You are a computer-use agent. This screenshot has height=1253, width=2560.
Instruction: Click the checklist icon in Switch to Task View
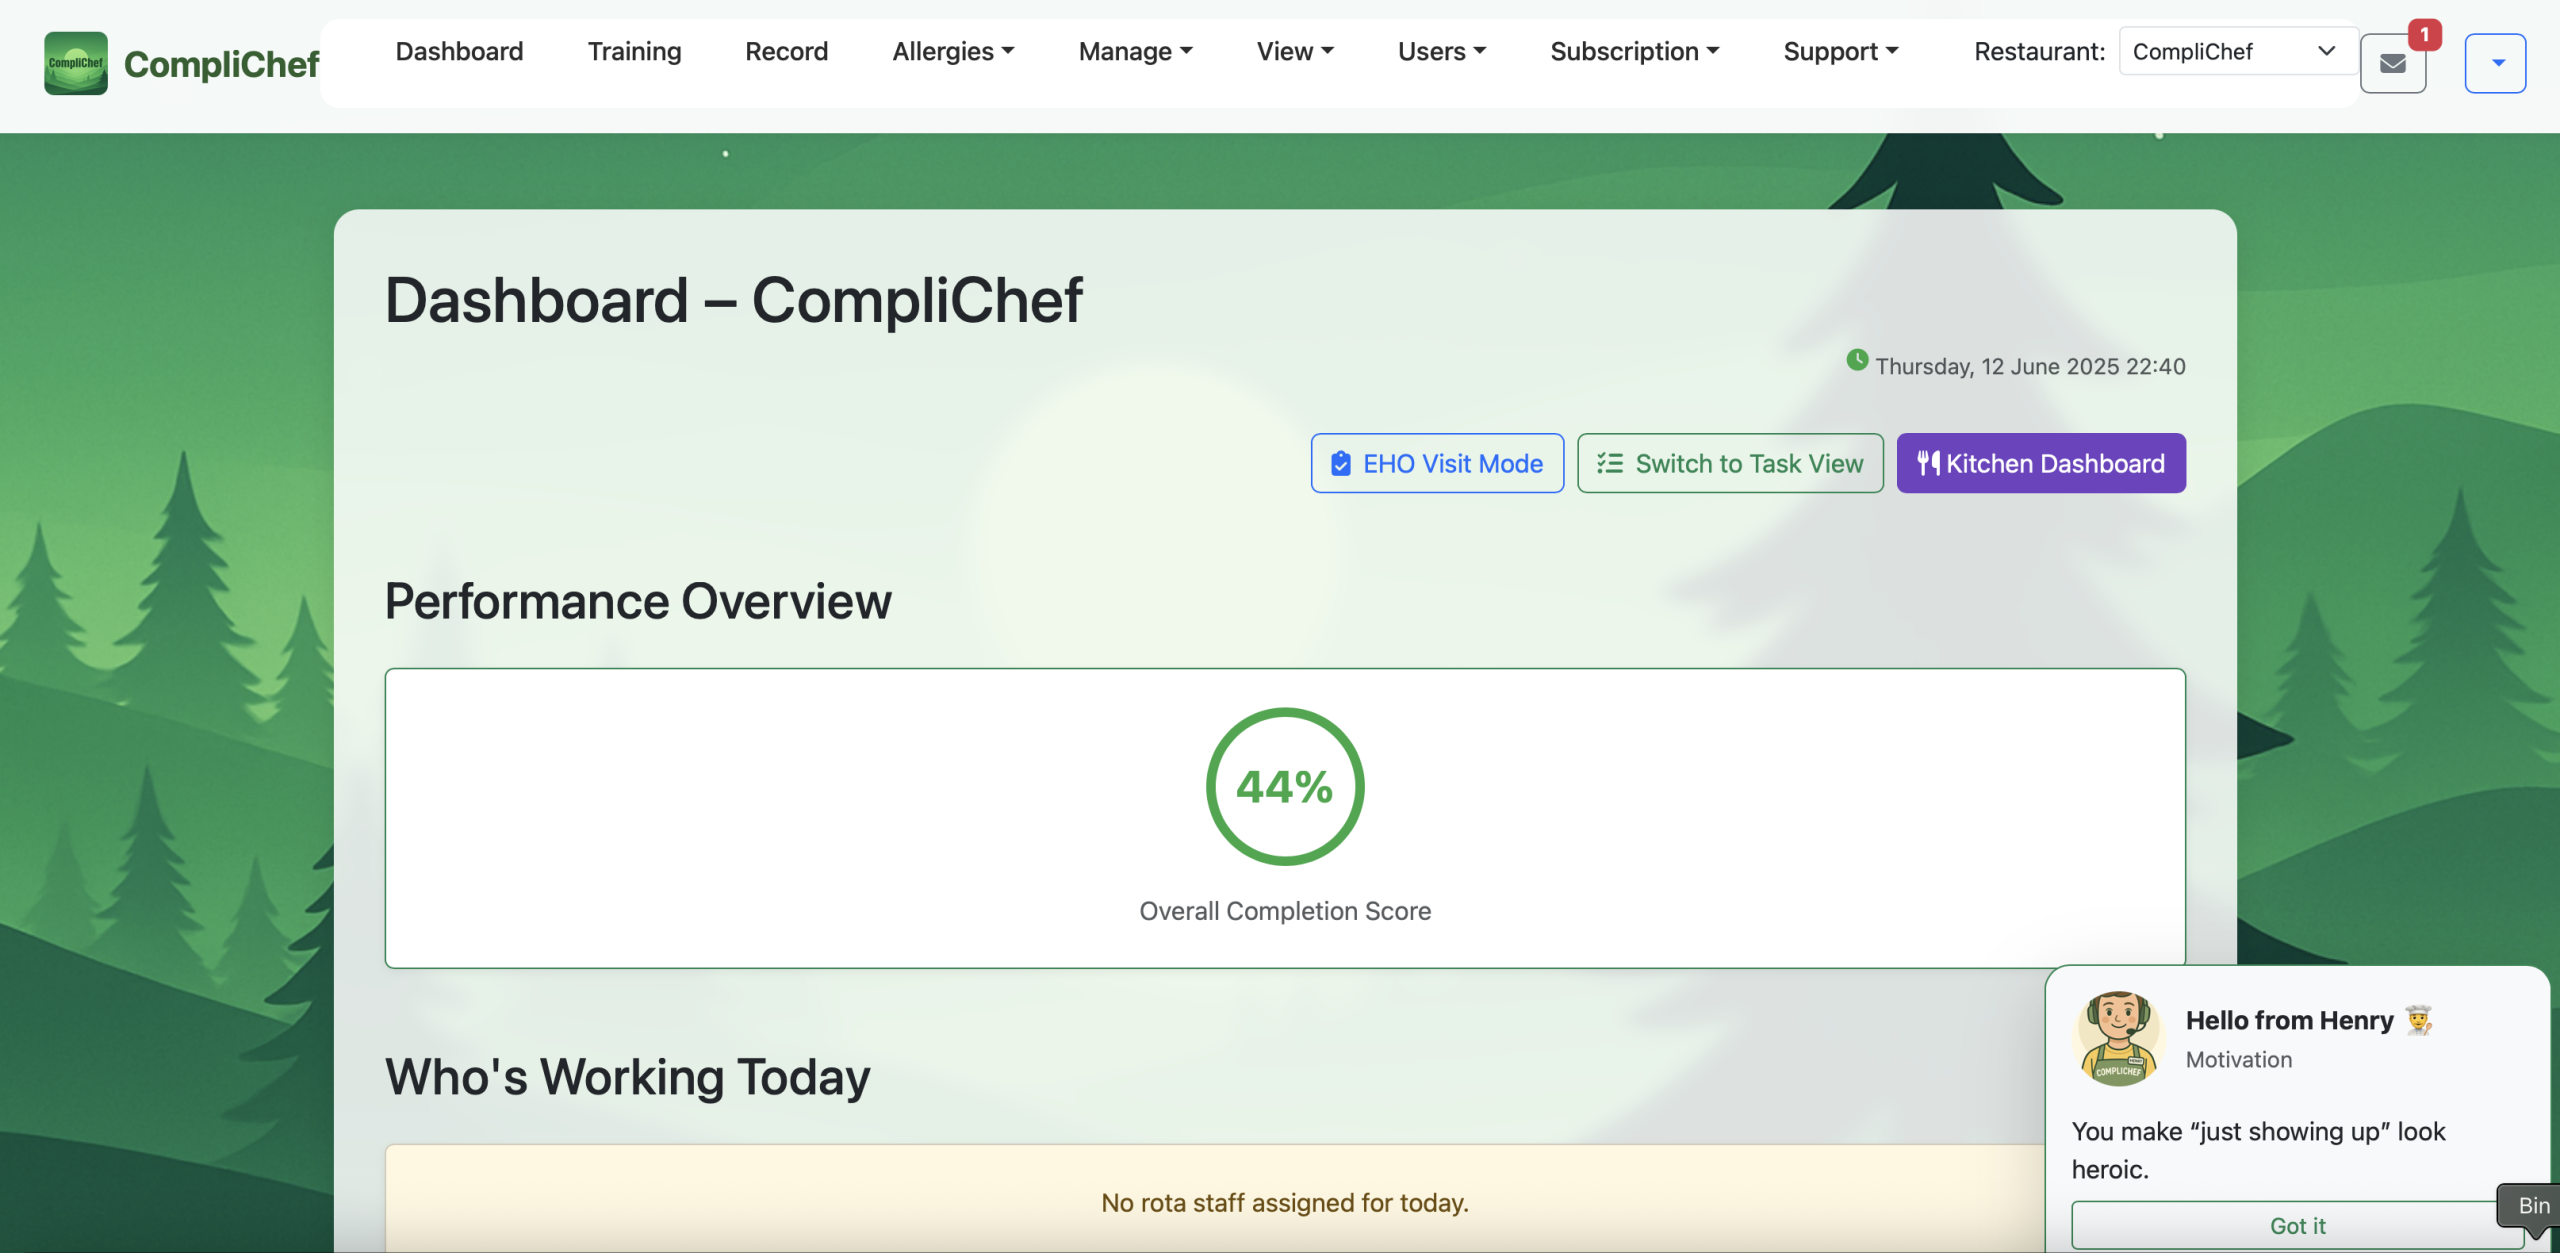click(1610, 464)
